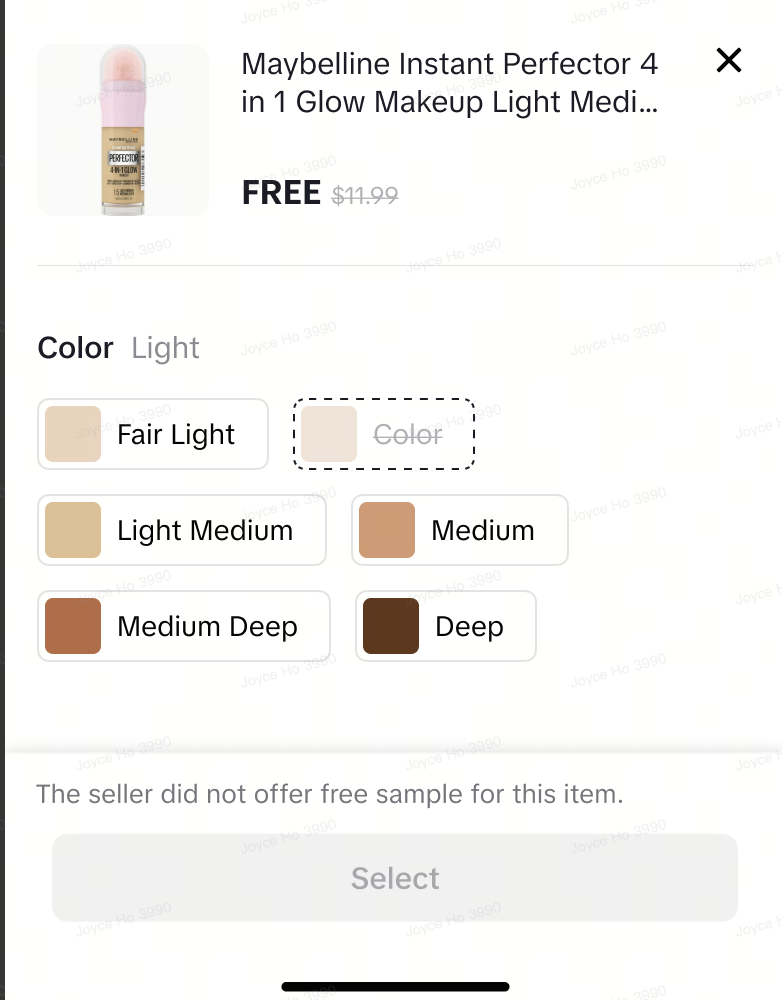Choose the Fair Light shade option
The image size is (782, 1000).
click(175, 435)
